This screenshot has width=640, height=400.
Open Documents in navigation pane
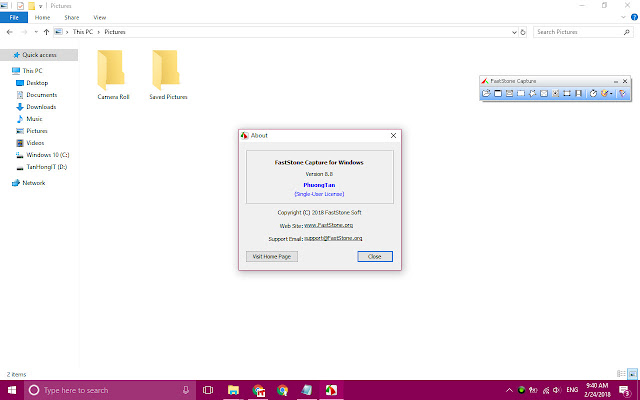click(42, 95)
